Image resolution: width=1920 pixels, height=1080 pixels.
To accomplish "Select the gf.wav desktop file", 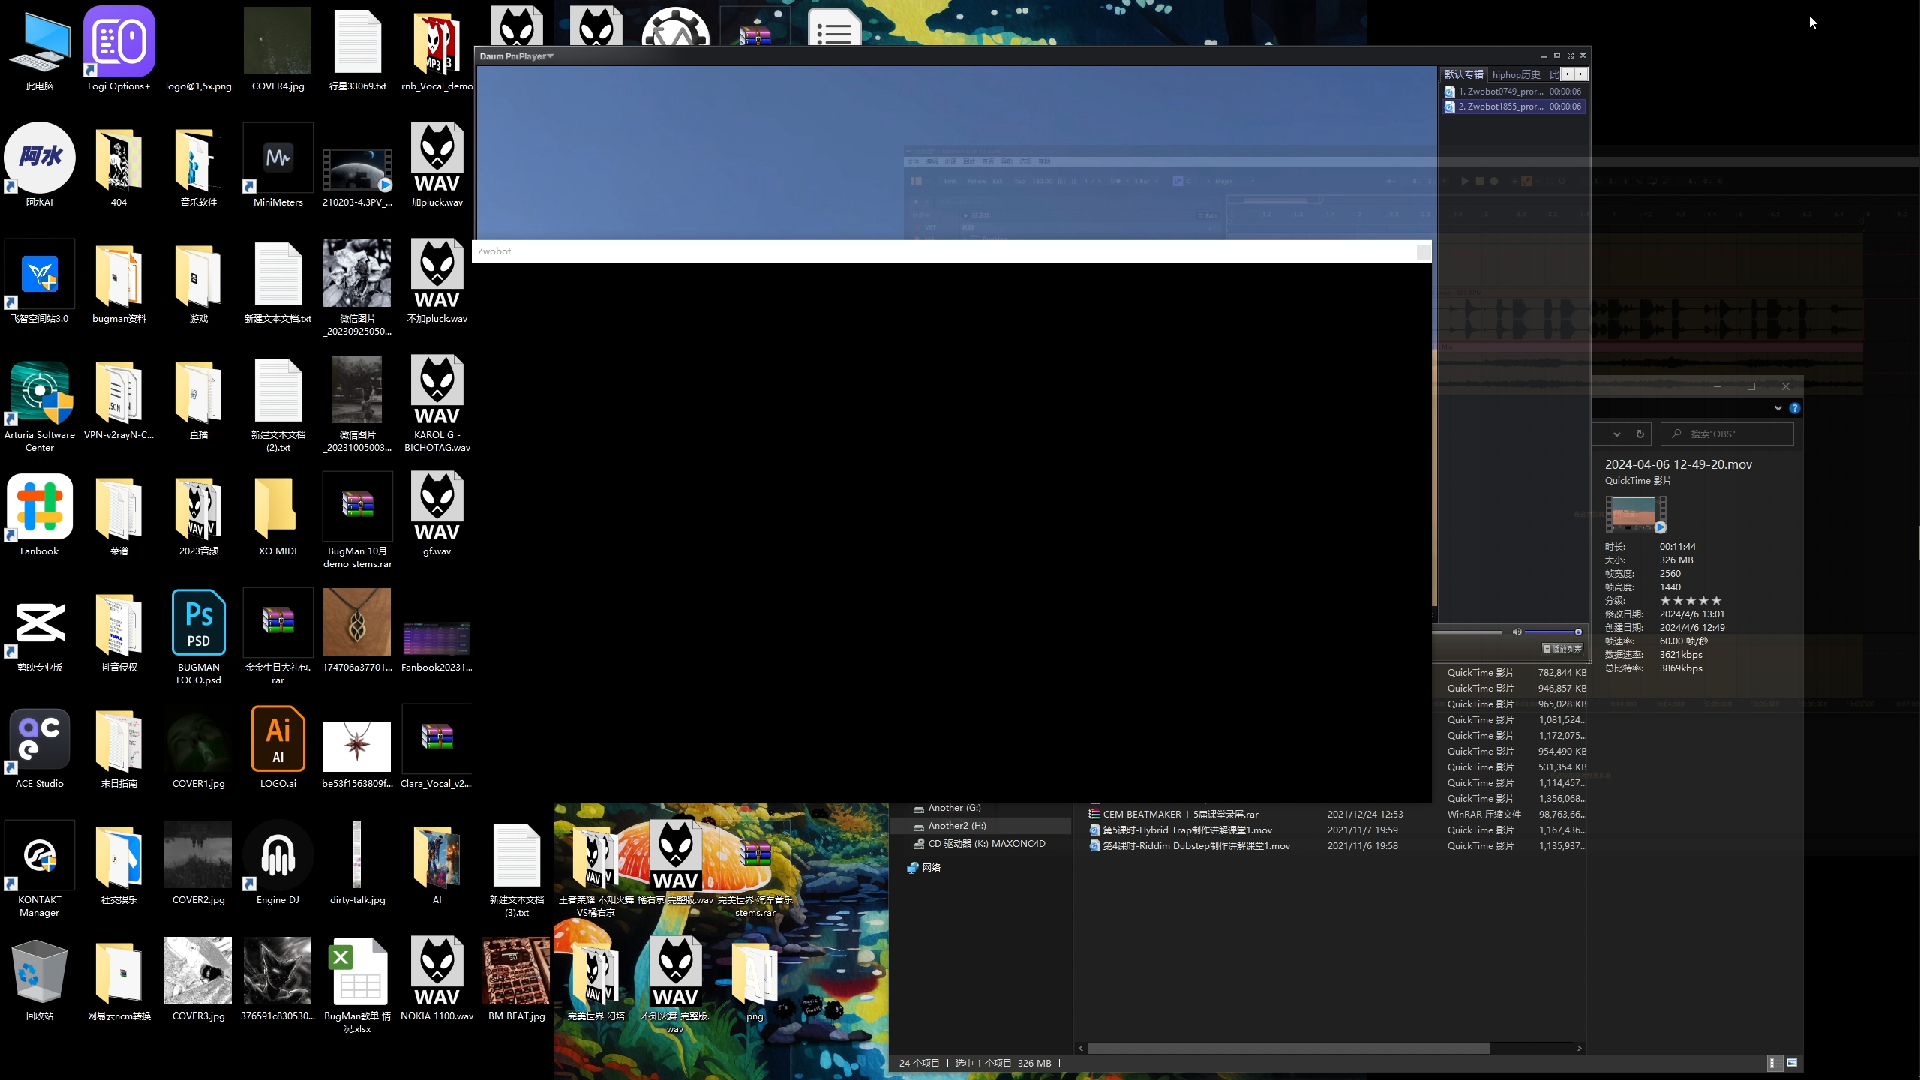I will [x=437, y=515].
